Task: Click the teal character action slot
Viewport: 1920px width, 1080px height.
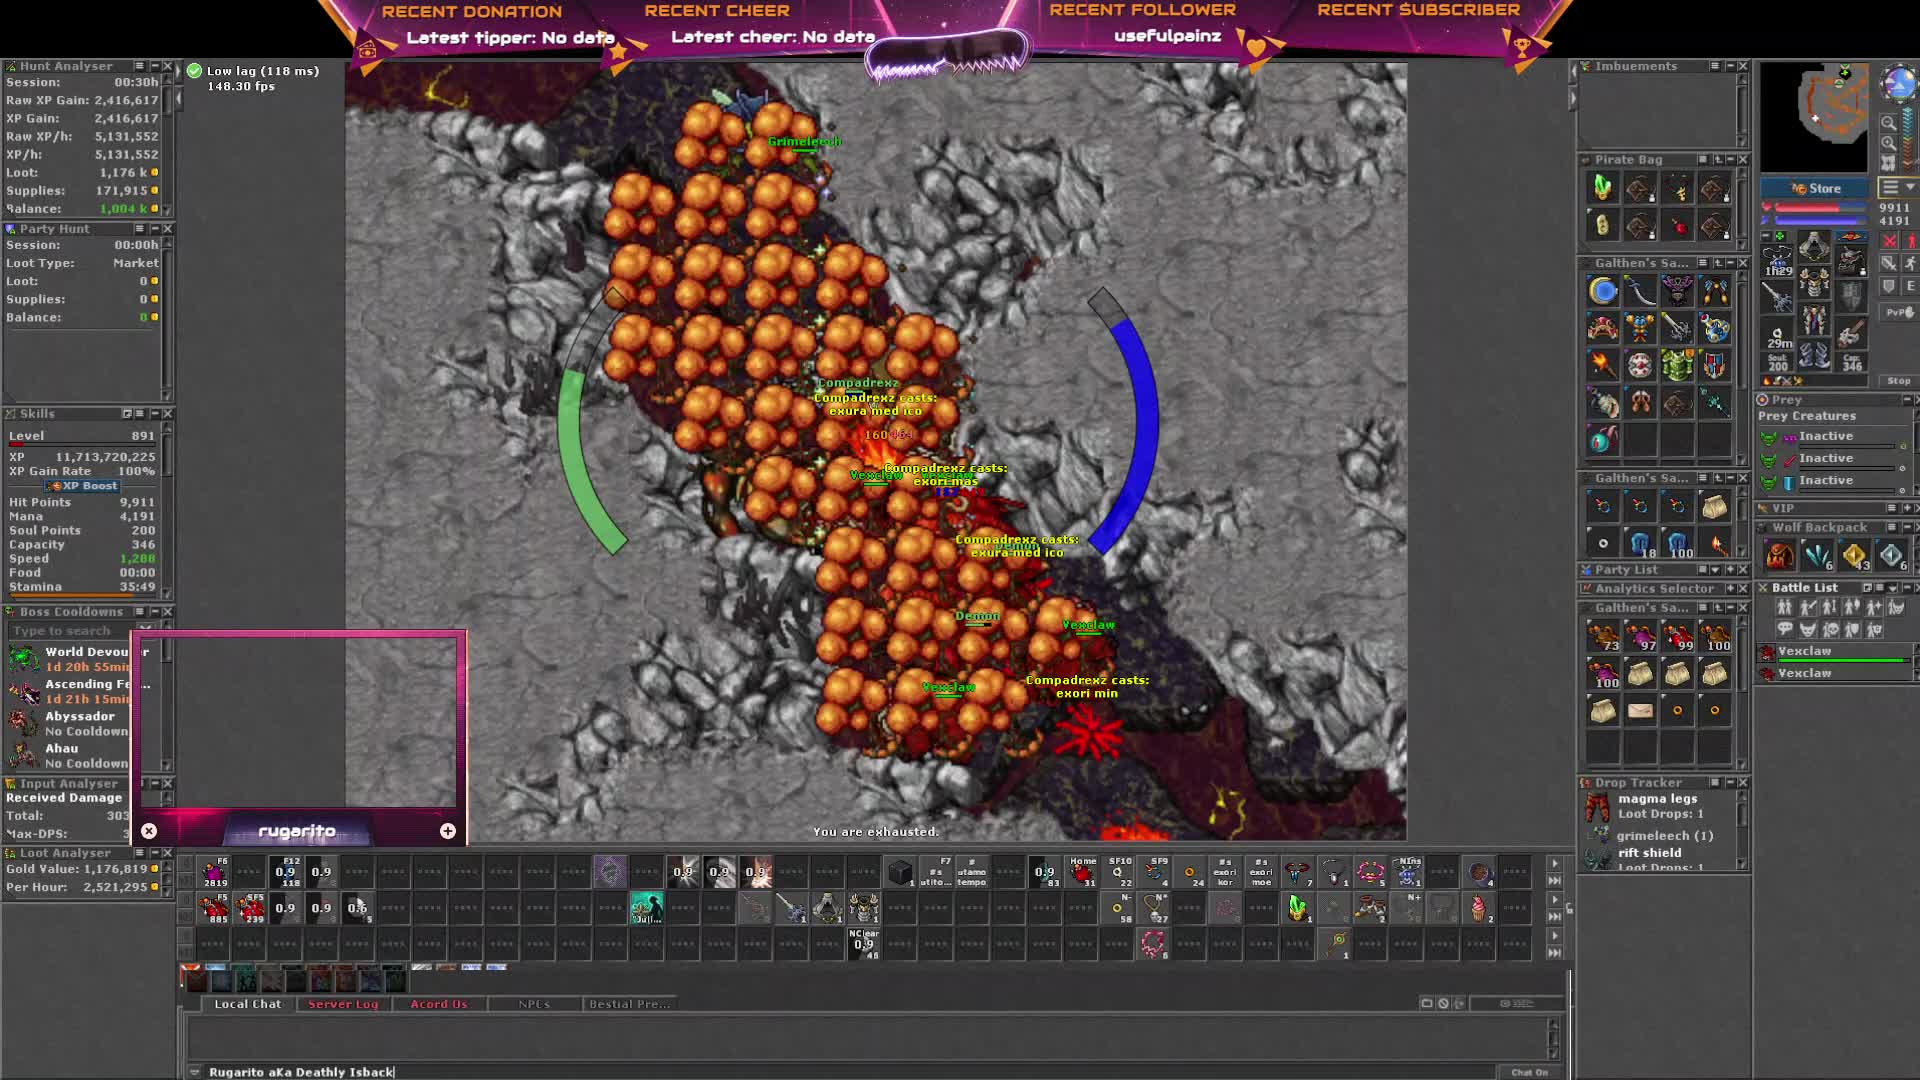Action: 647,908
